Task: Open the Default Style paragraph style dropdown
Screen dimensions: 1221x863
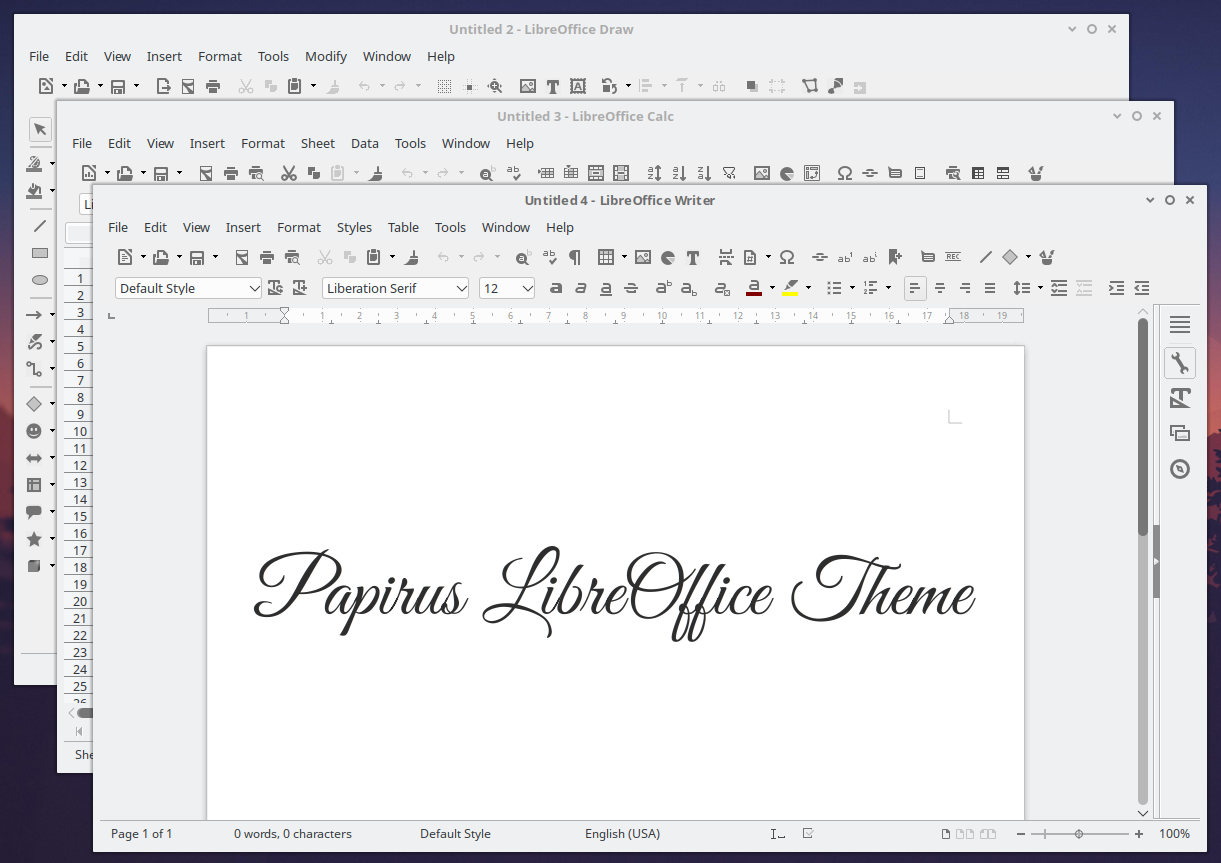Action: [254, 288]
